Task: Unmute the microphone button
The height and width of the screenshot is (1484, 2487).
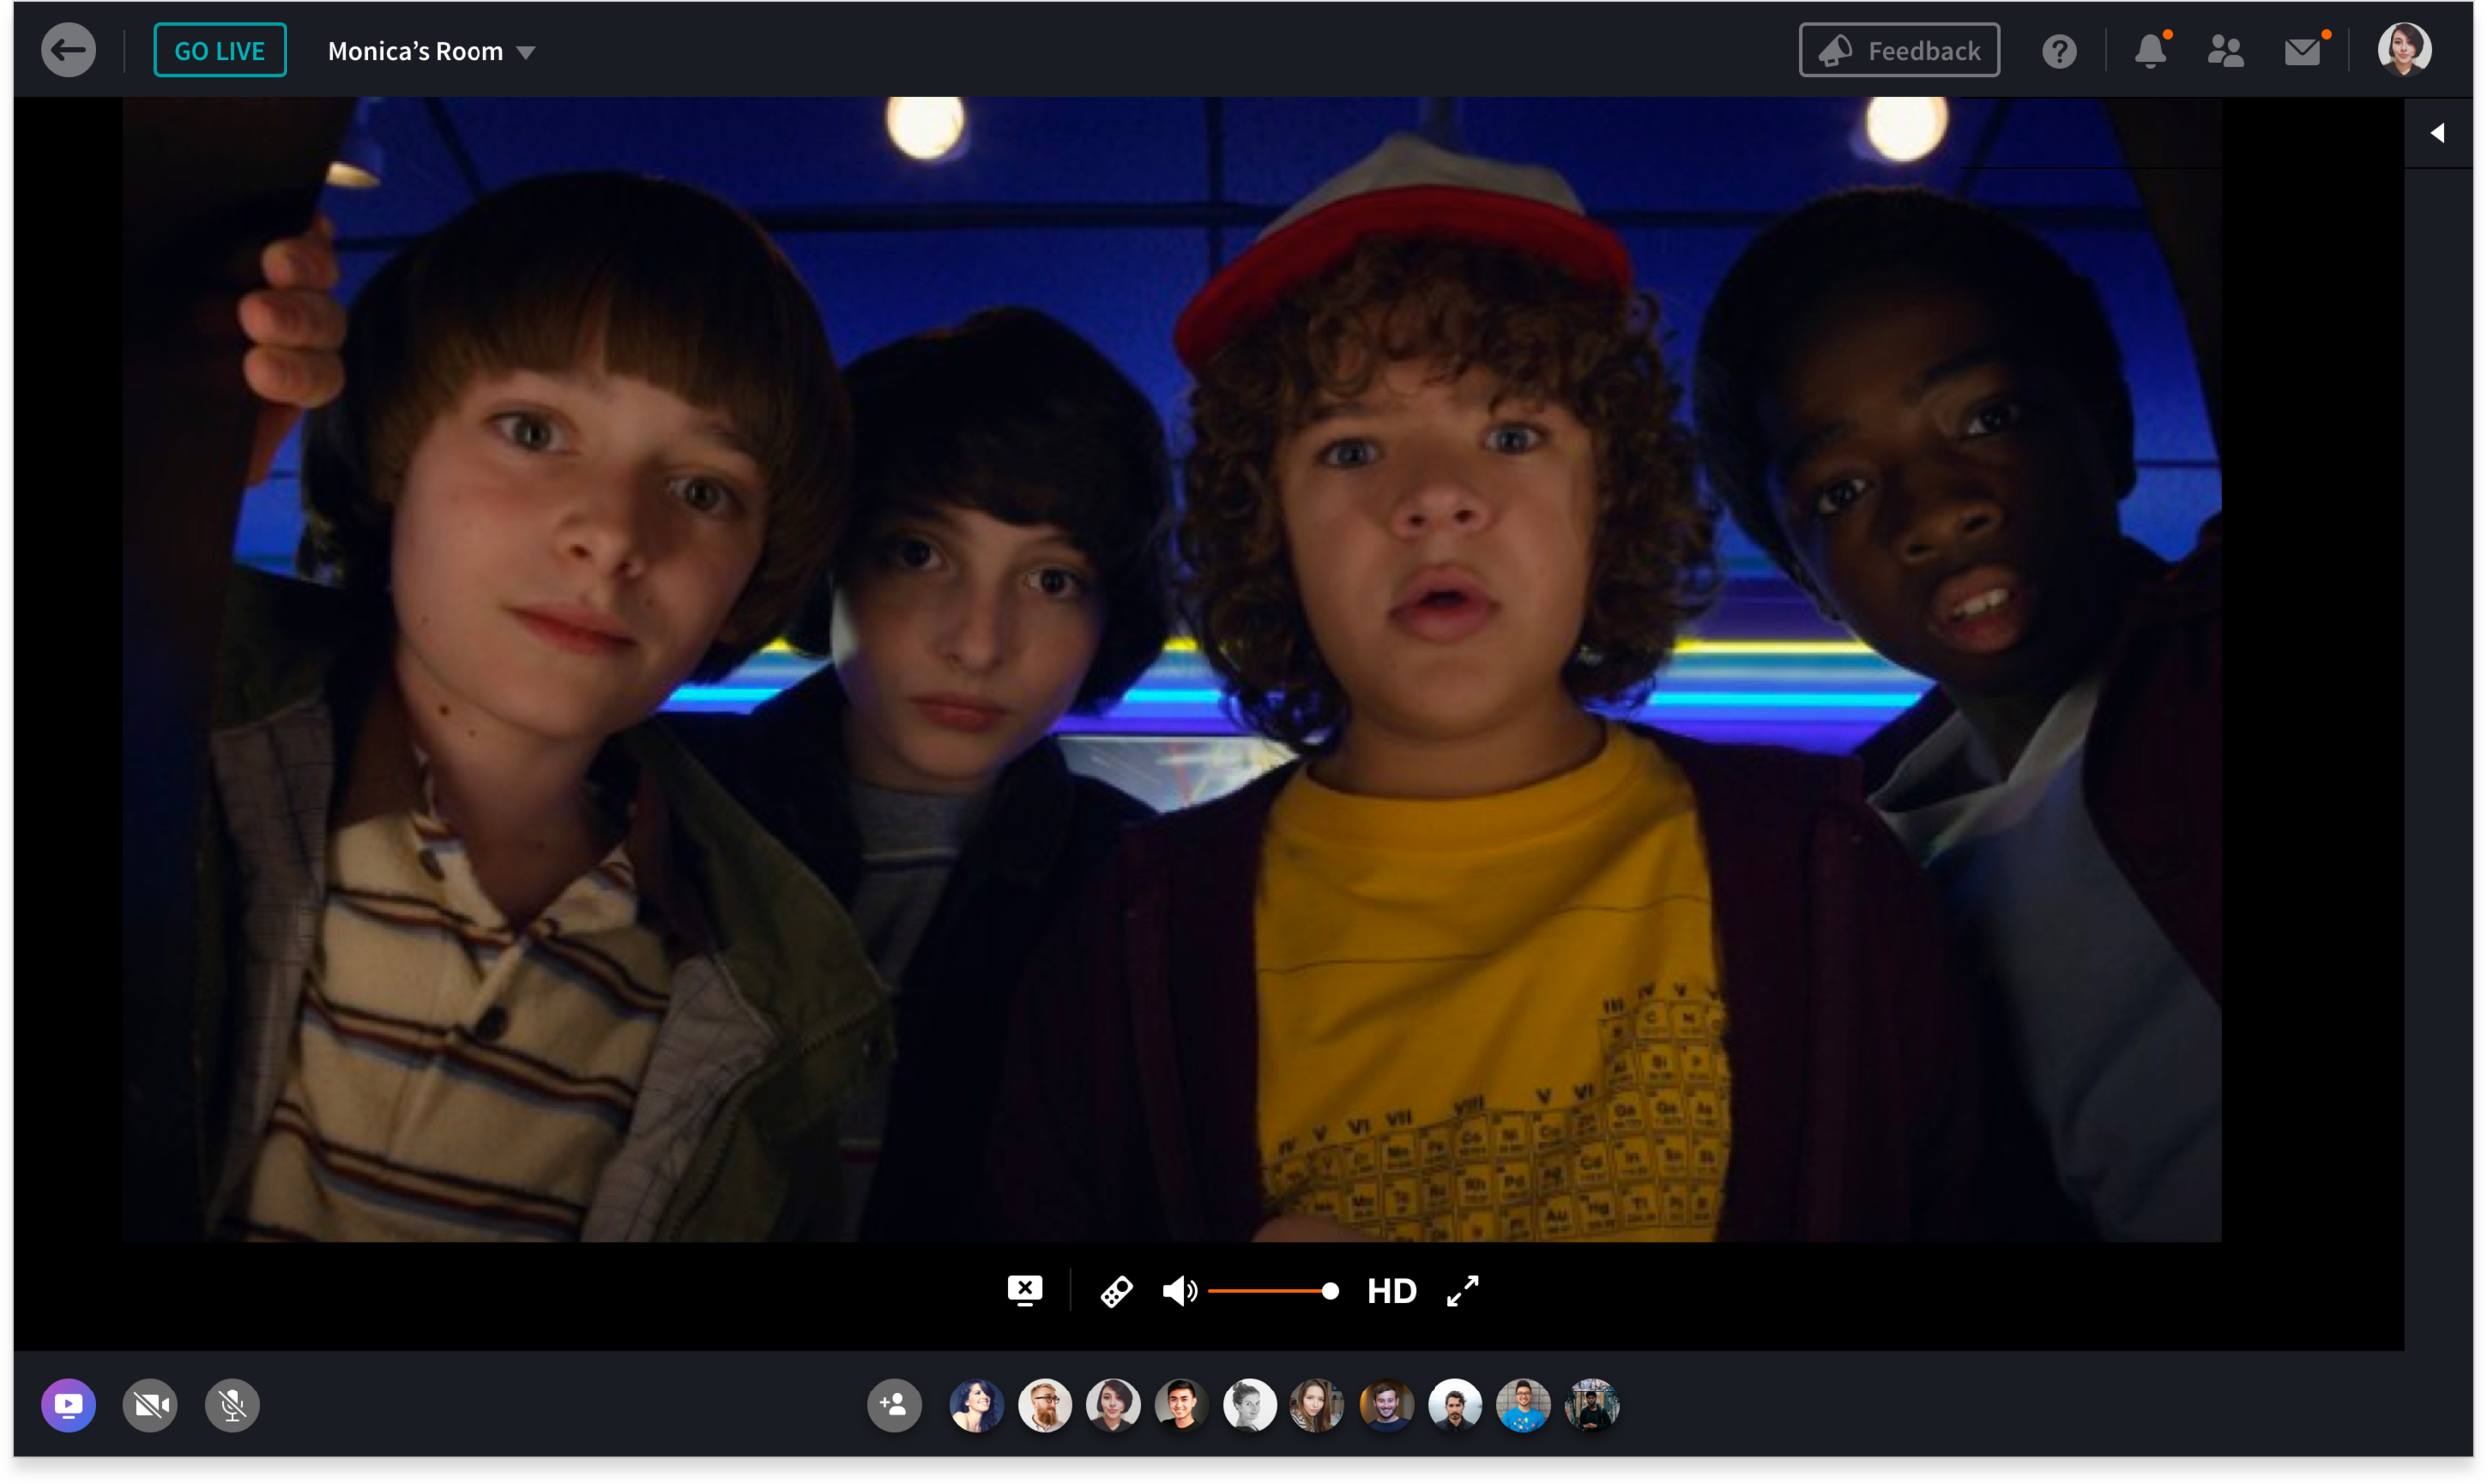Action: tap(232, 1405)
